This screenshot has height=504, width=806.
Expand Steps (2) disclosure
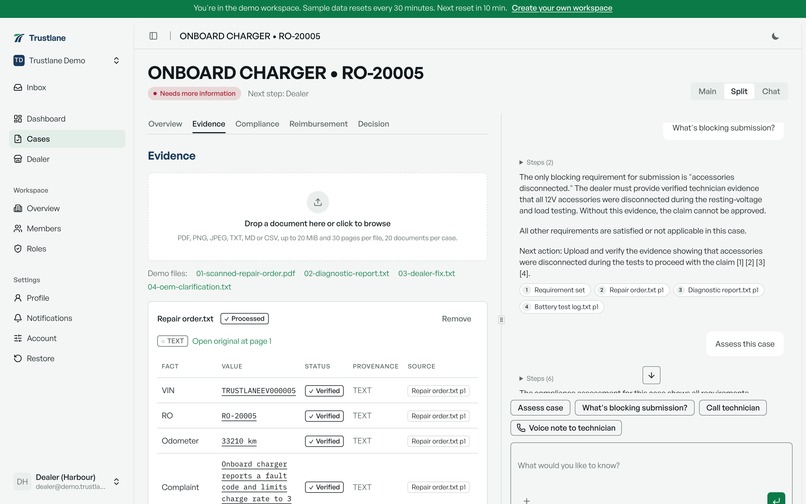pyautogui.click(x=536, y=163)
